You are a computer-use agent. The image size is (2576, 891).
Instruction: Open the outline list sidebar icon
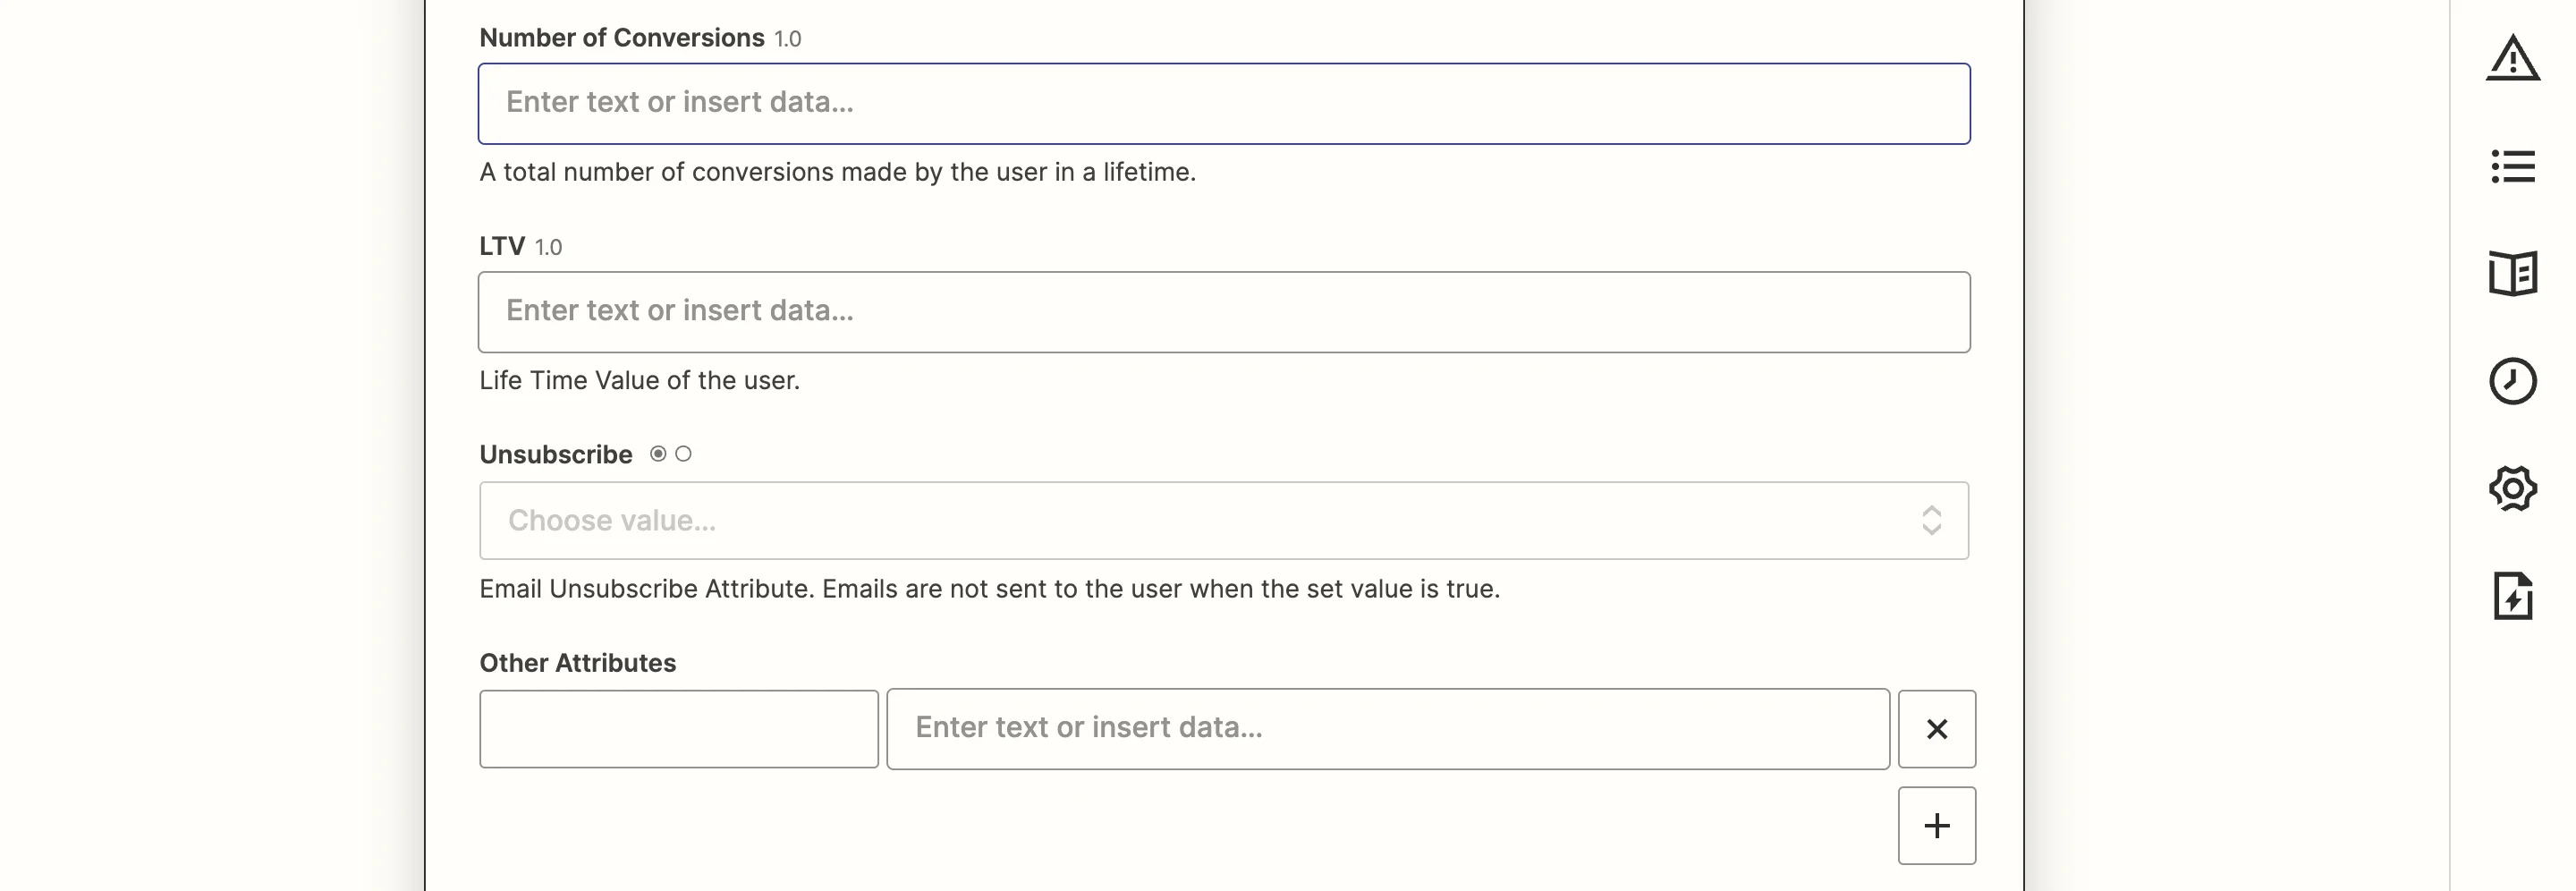[2512, 166]
